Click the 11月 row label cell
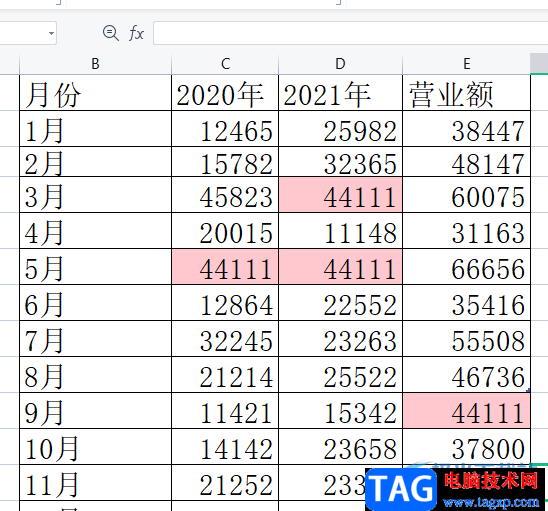 tap(95, 483)
